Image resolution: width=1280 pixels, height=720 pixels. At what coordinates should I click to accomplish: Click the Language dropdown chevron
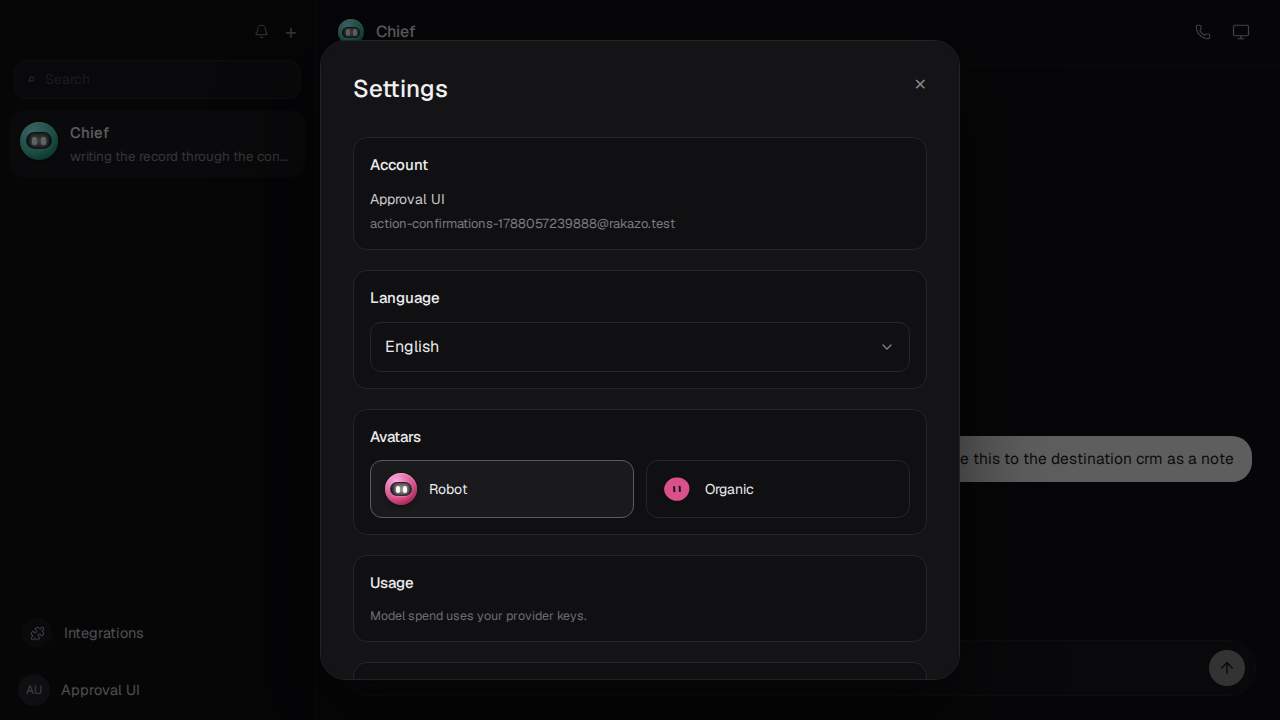(887, 347)
